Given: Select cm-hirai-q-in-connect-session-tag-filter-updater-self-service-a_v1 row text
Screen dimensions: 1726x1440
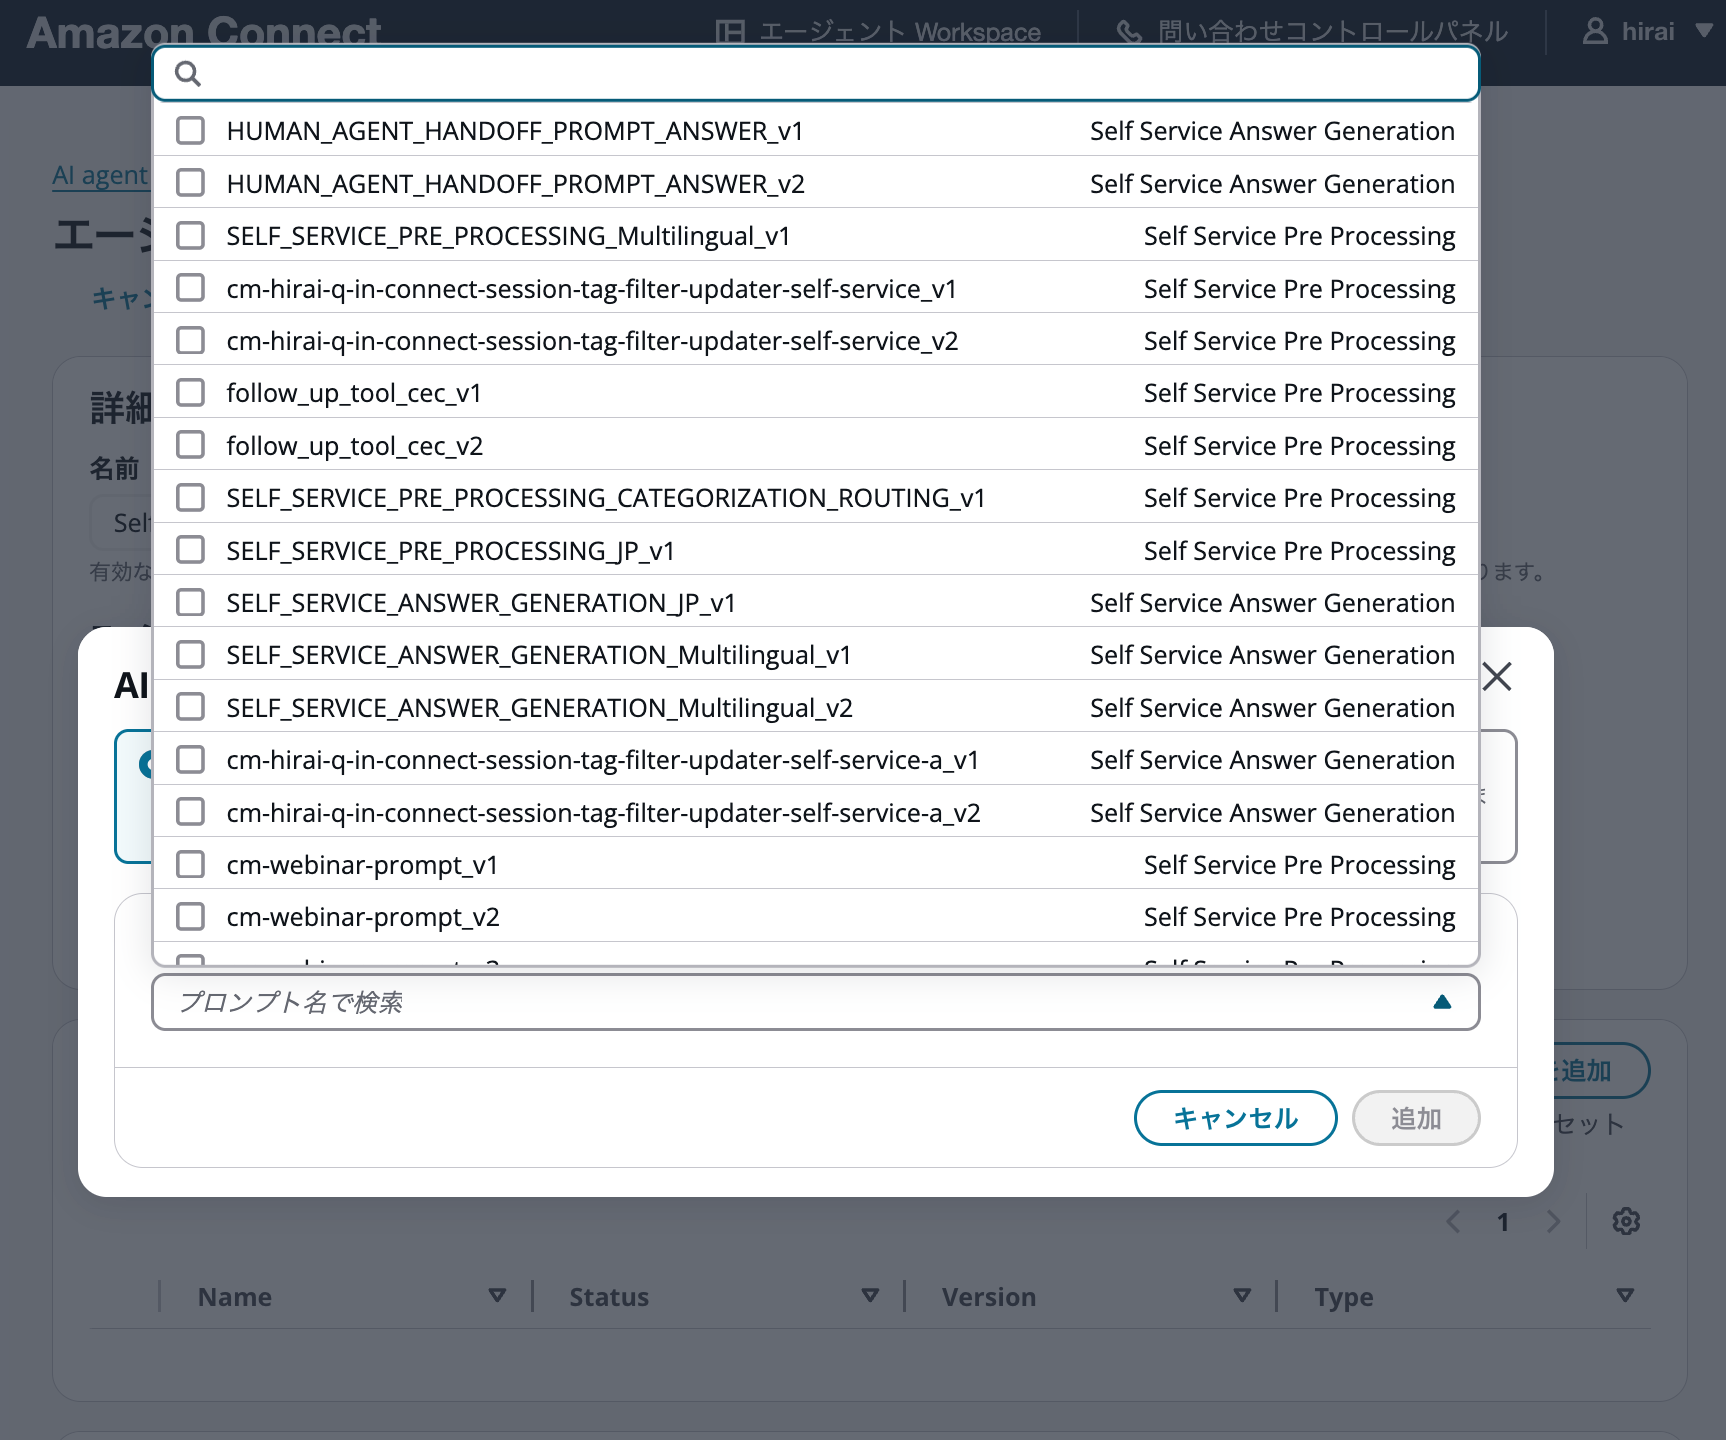Looking at the screenshot, I should [x=603, y=760].
